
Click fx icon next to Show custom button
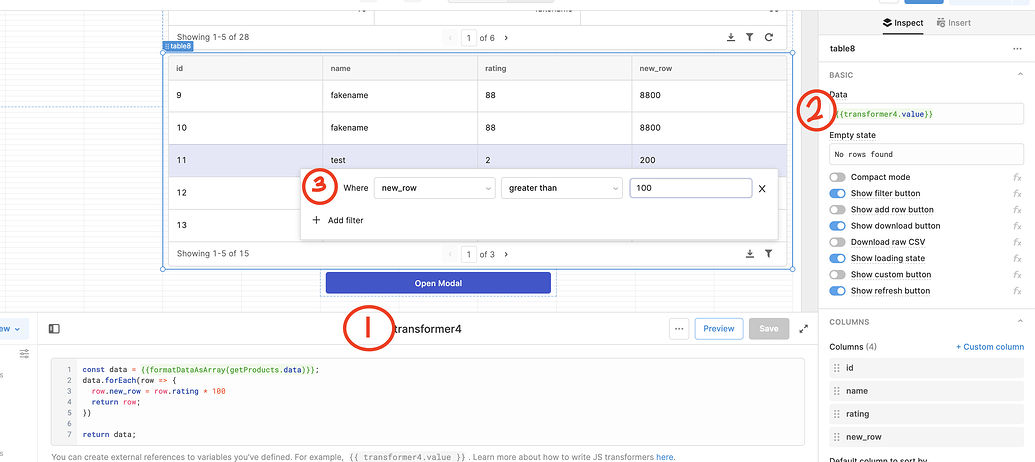(1017, 275)
